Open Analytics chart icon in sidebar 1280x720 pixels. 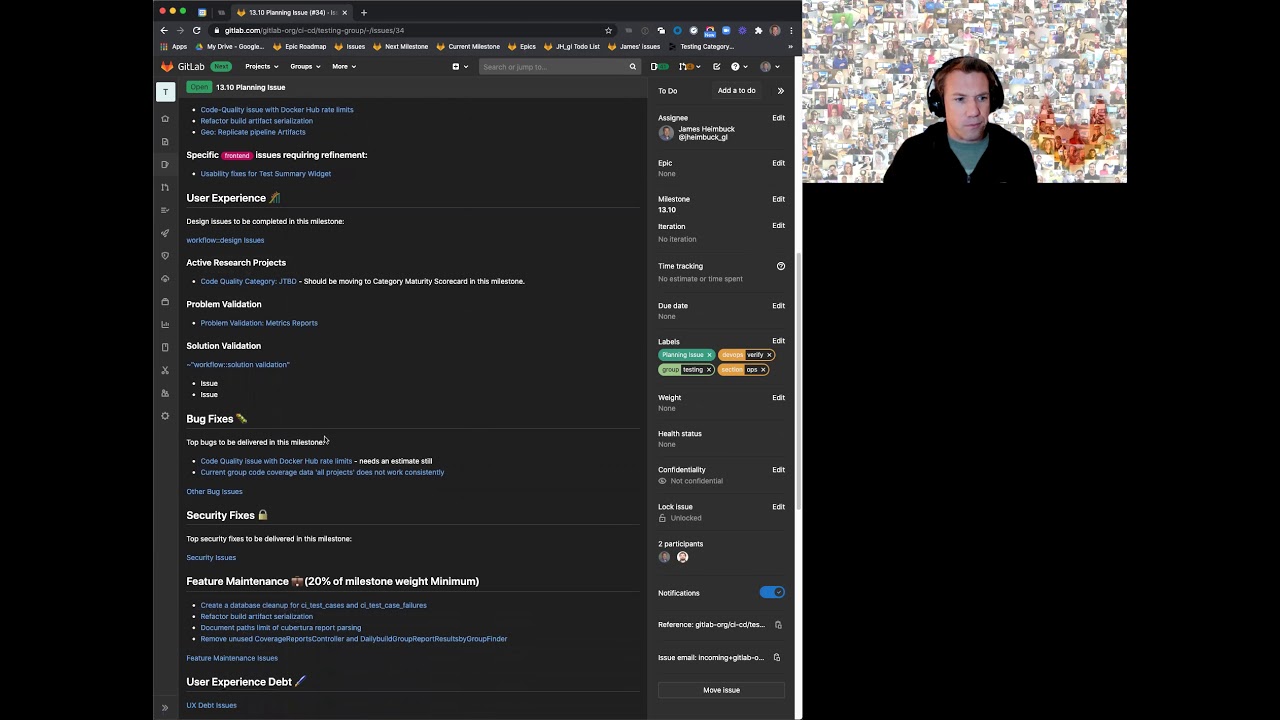165,324
